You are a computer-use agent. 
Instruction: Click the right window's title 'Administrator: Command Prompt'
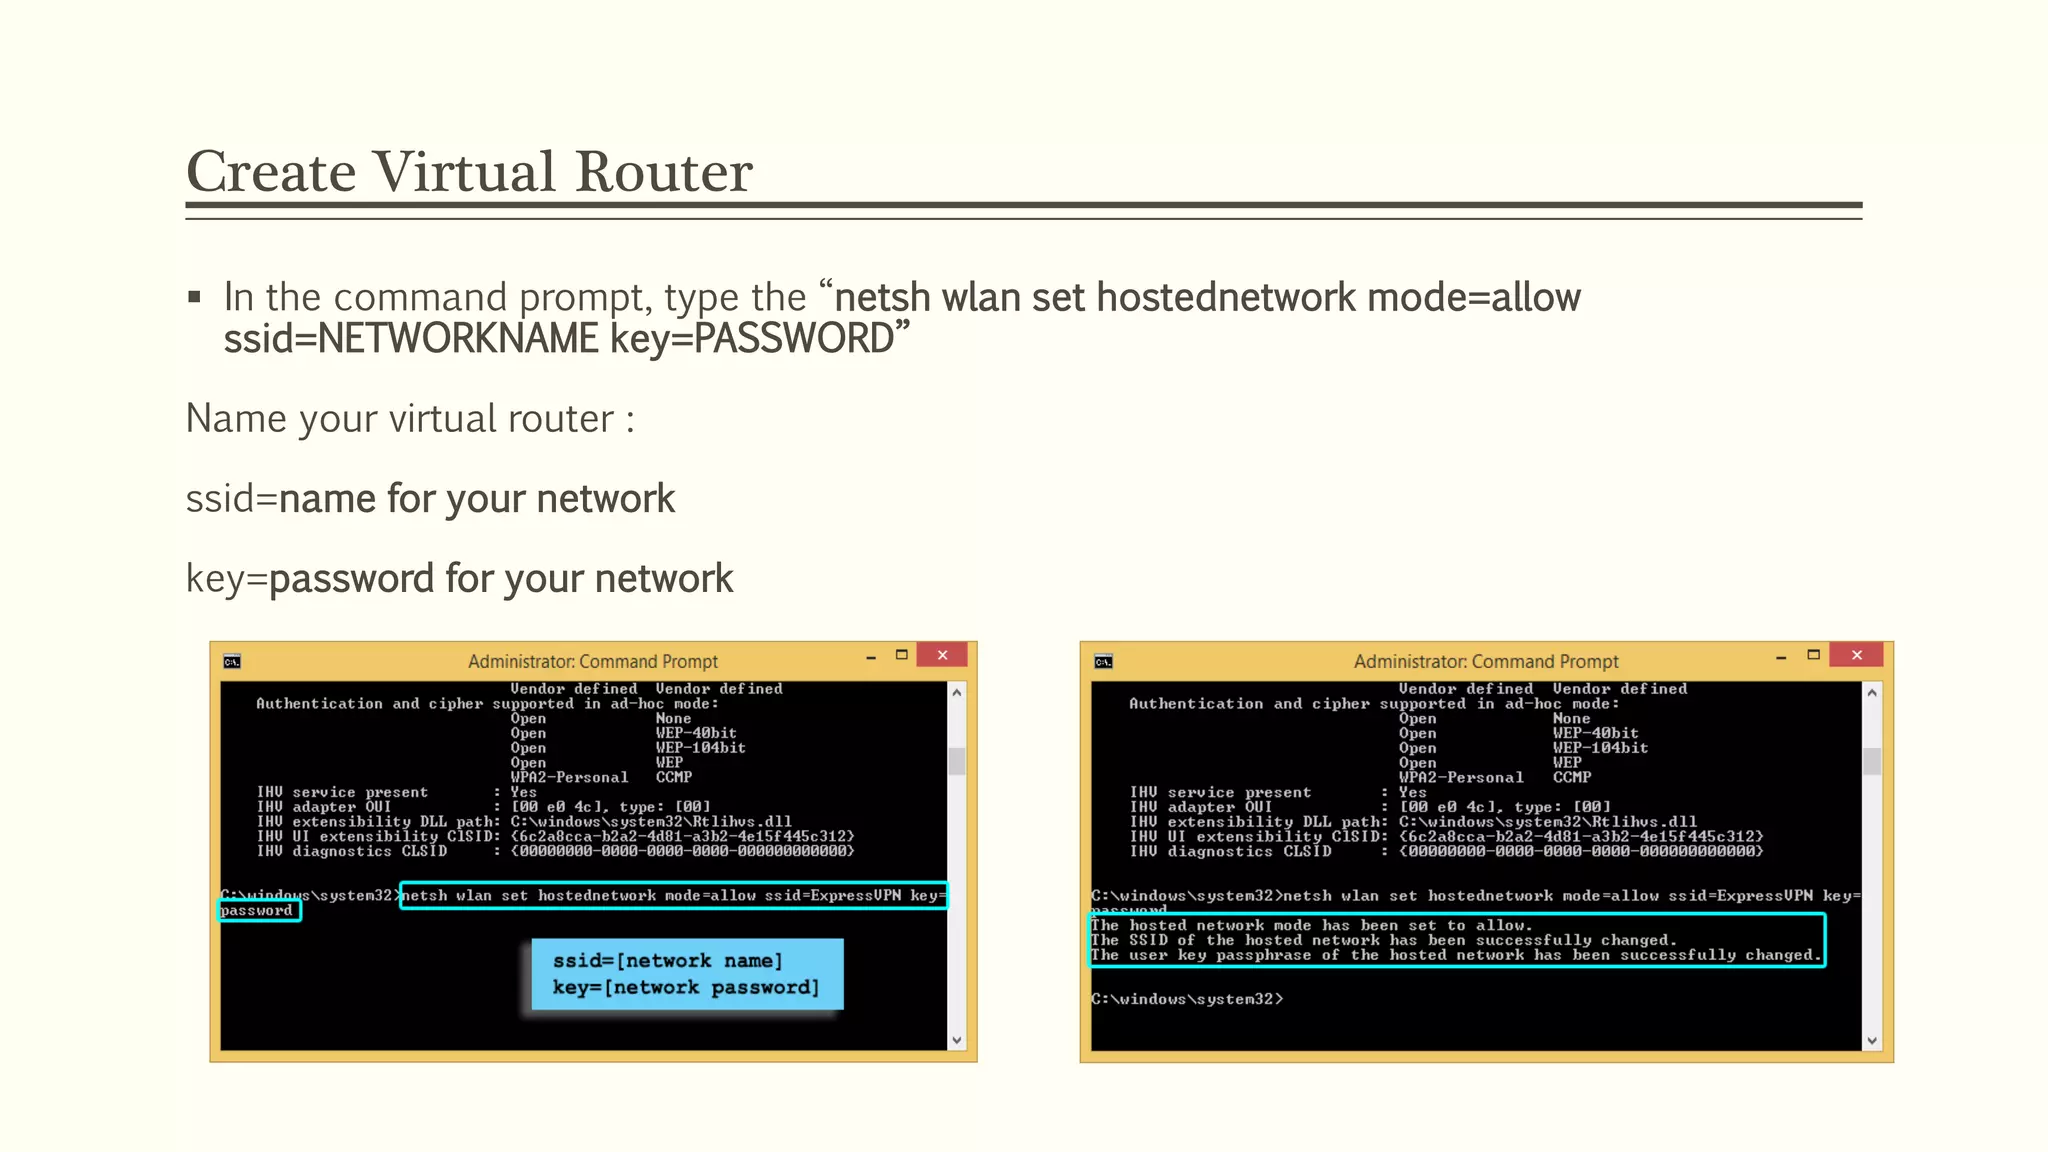[1486, 661]
